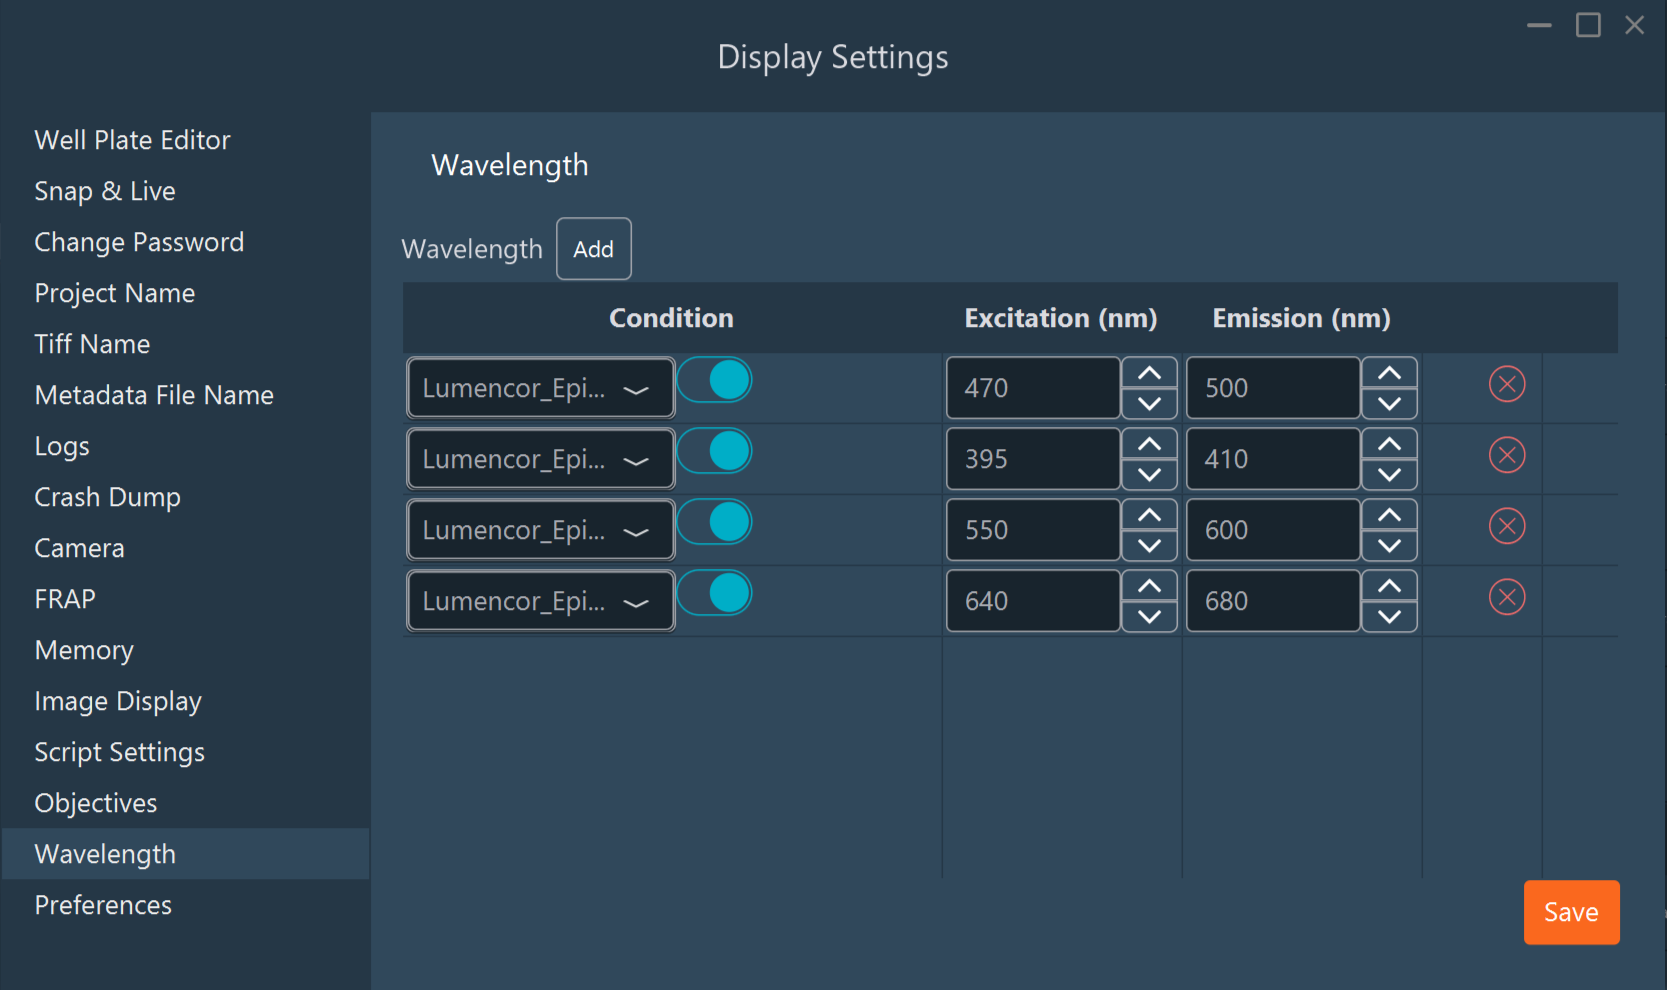Toggle off the 550 nm wavelength row
This screenshot has height=990, width=1667.
coord(714,522)
